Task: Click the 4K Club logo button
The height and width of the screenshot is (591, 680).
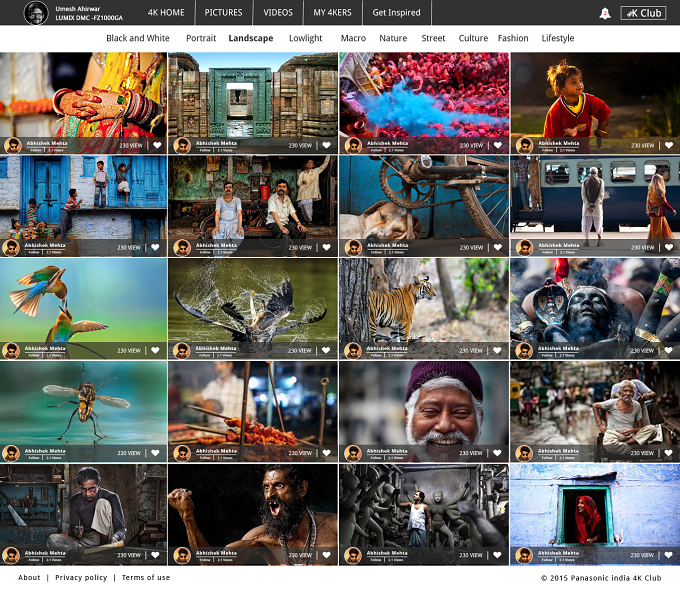Action: click(x=643, y=13)
